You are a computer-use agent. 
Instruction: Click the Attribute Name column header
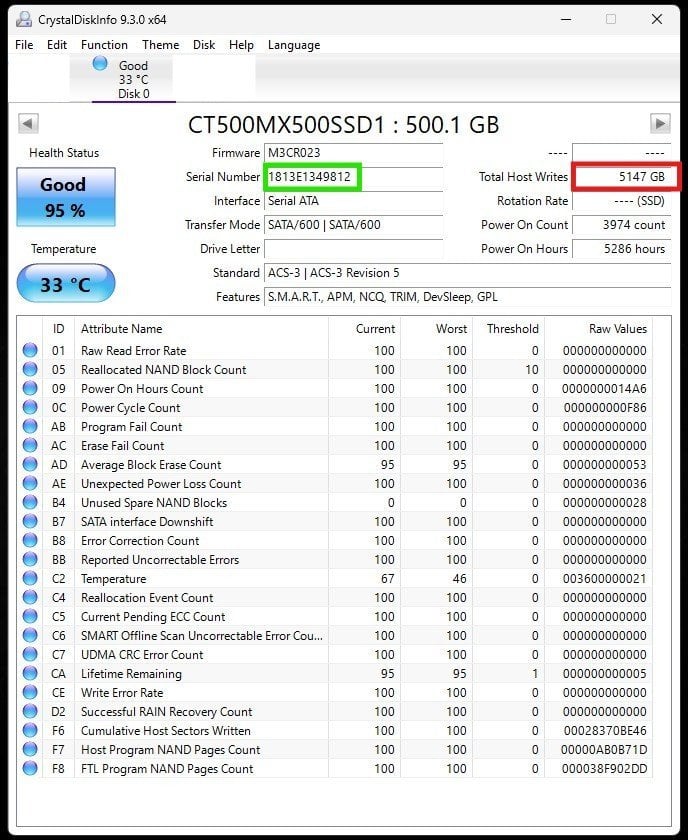pos(201,328)
